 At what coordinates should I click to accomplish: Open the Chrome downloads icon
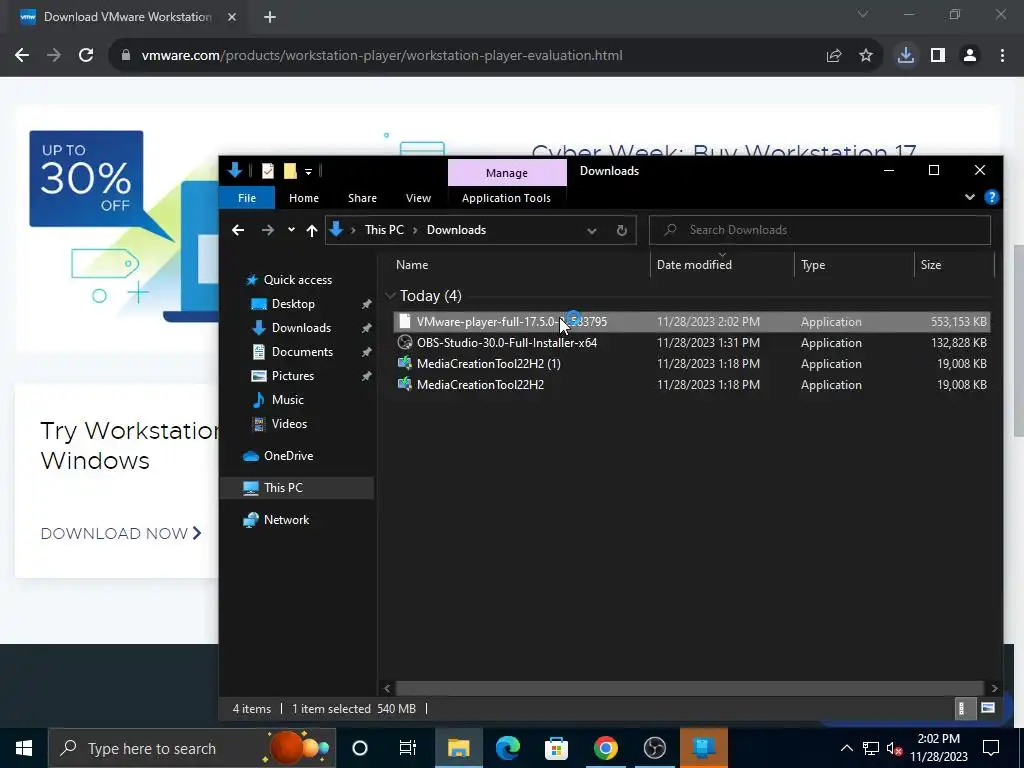click(905, 56)
